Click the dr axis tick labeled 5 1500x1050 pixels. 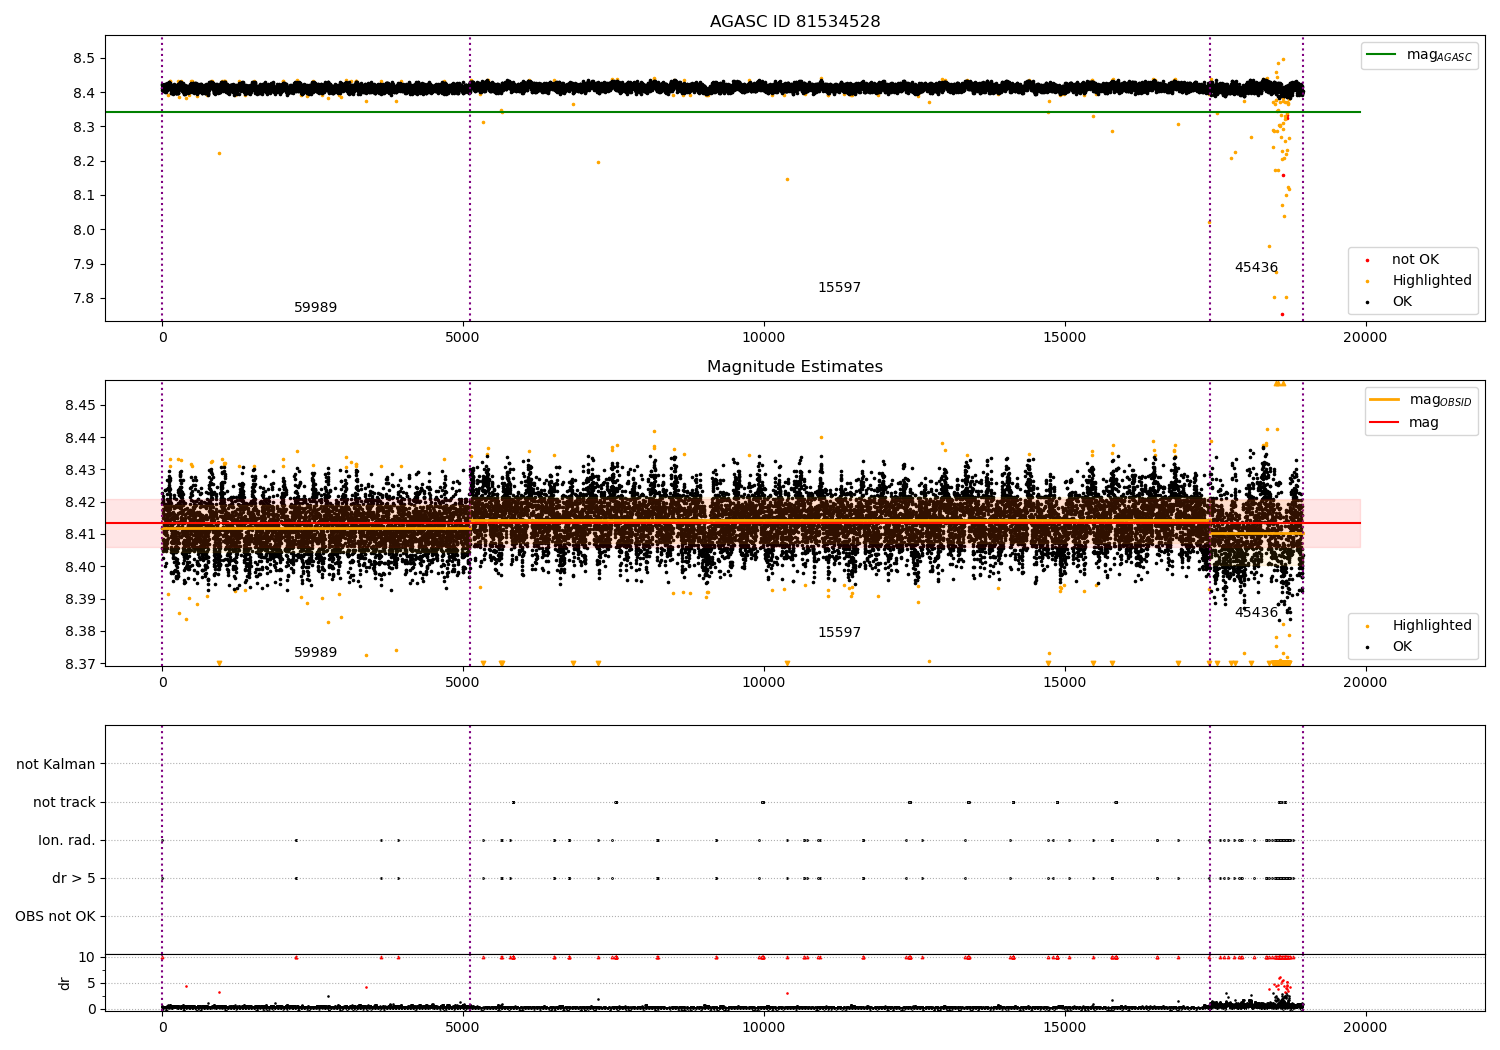(x=92, y=984)
